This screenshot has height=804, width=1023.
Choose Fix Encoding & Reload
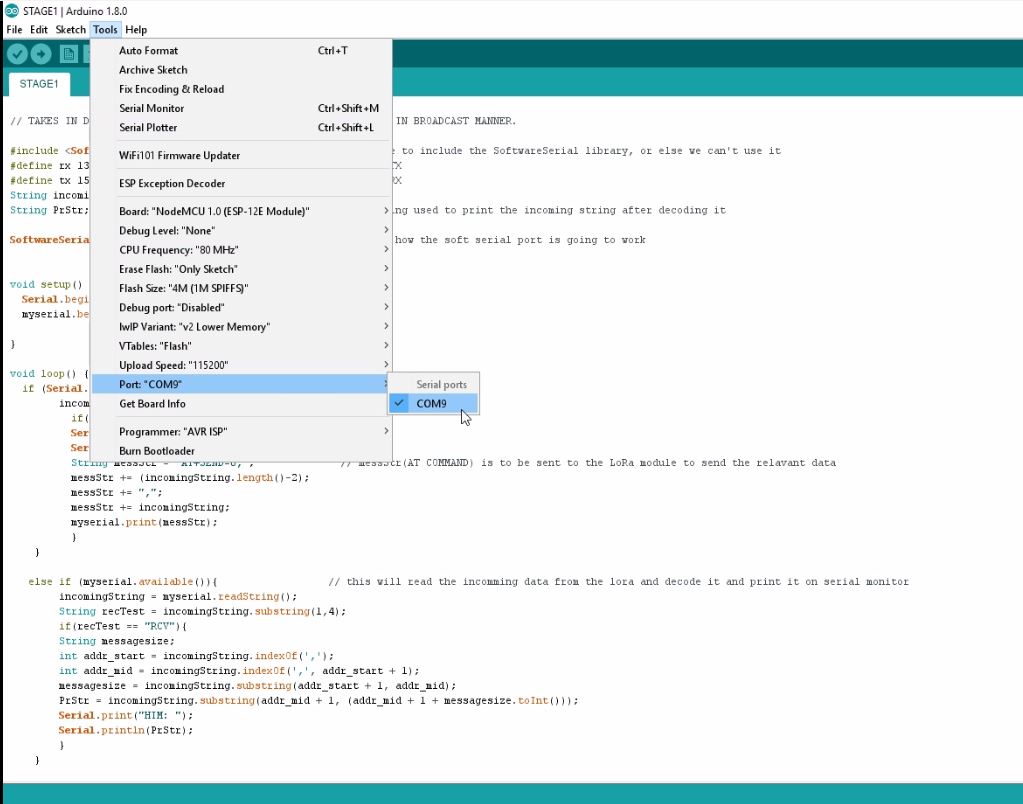click(241, 89)
